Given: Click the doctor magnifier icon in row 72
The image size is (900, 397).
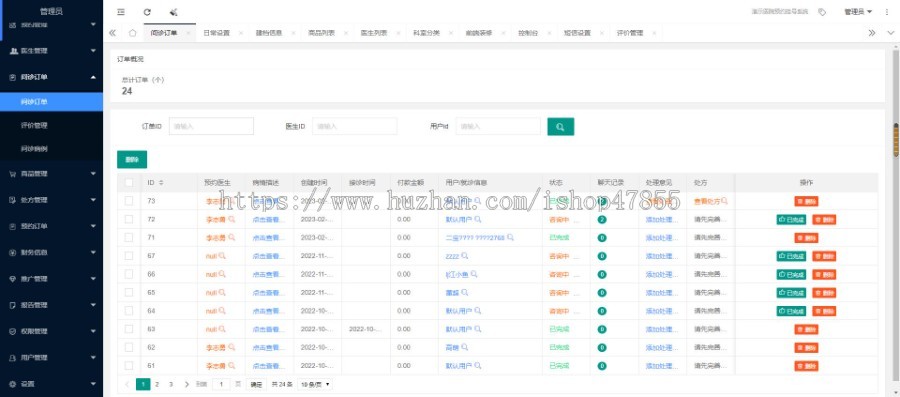Looking at the screenshot, I should [x=232, y=219].
